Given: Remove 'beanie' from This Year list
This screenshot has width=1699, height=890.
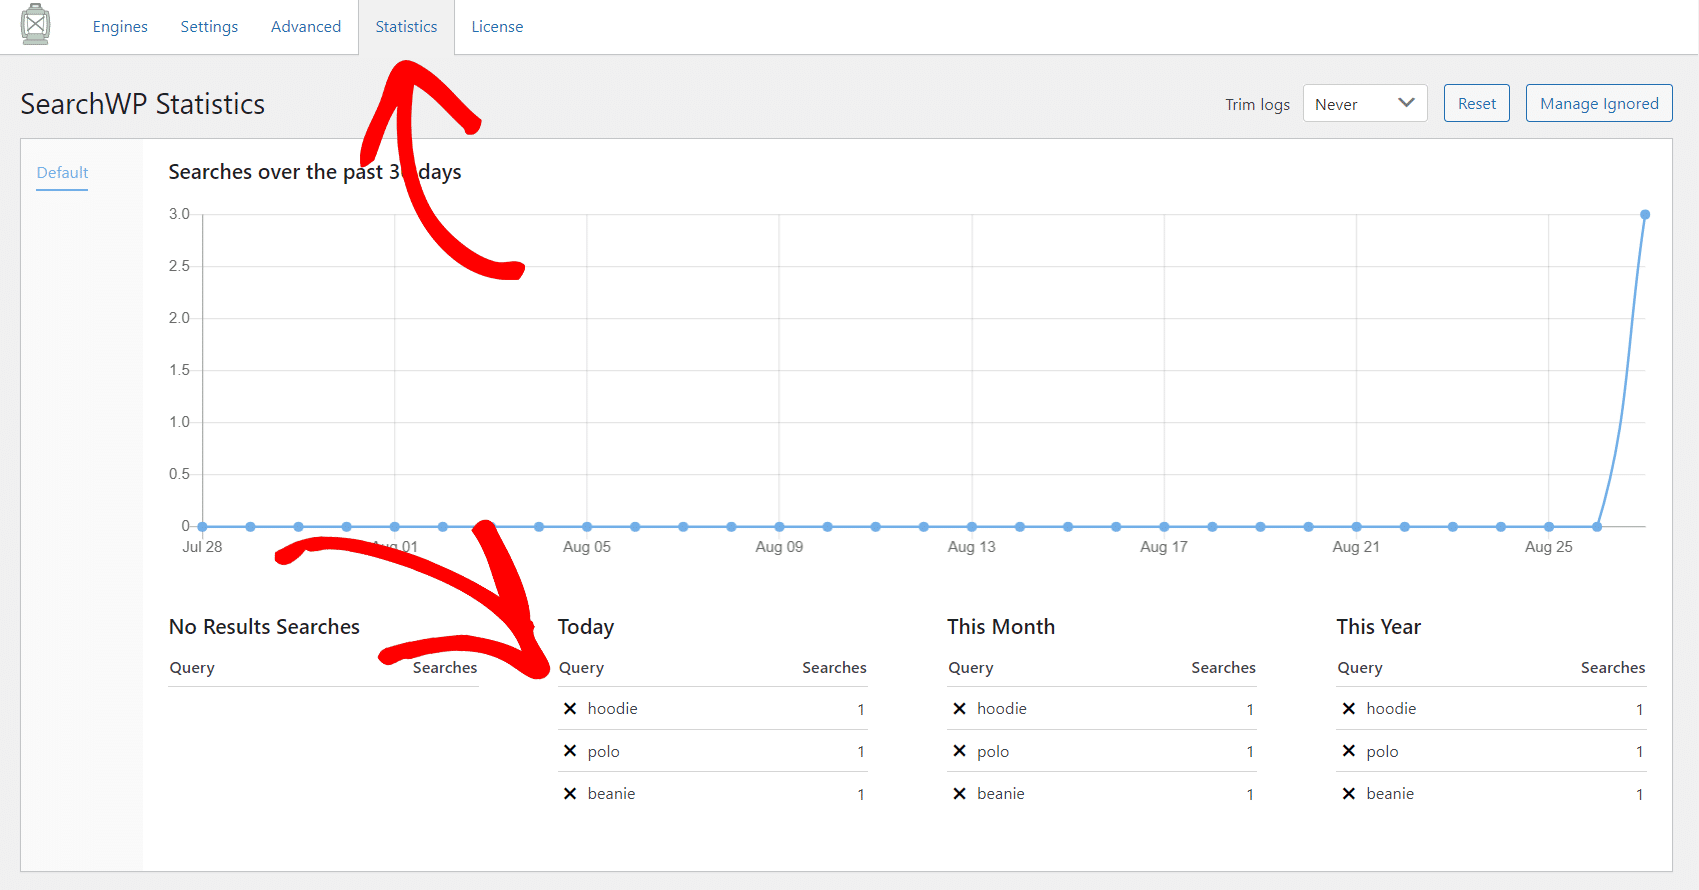Looking at the screenshot, I should (1348, 794).
